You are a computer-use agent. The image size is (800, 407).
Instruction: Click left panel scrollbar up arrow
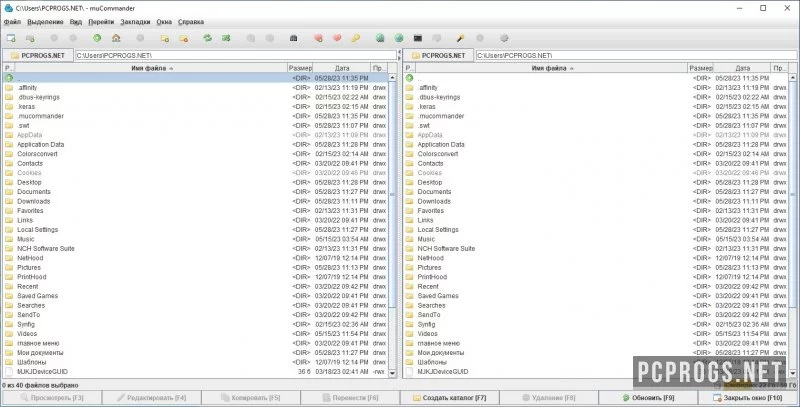(392, 78)
